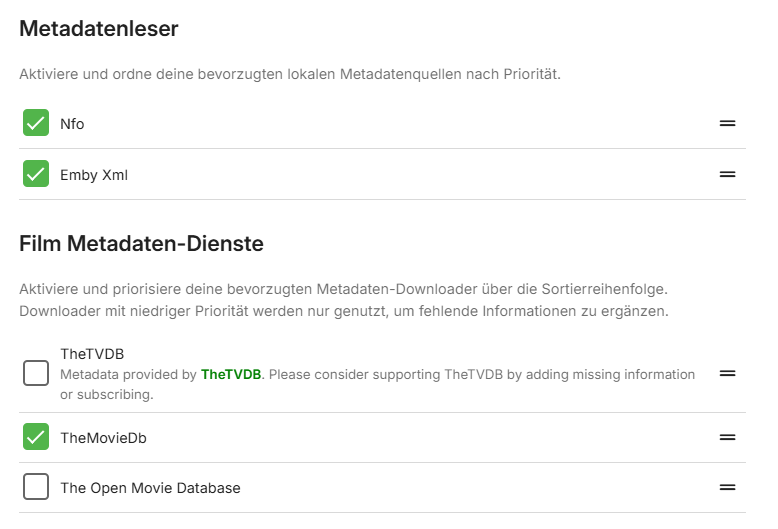Disable the Emby Xml checkbox

pos(36,174)
